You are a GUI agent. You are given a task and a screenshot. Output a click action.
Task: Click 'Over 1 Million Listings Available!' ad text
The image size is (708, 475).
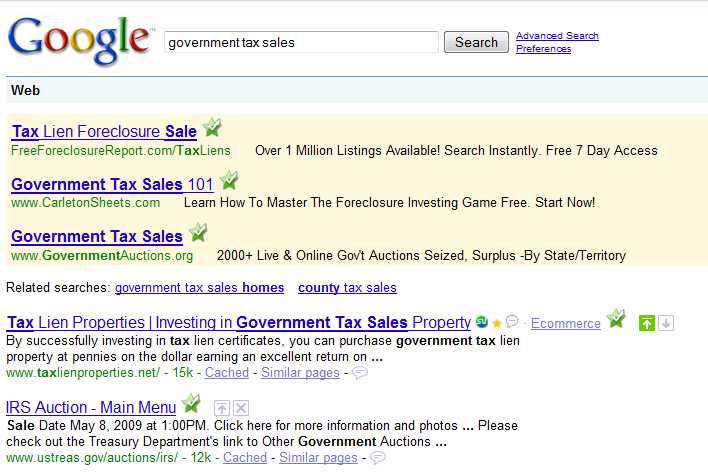click(x=347, y=150)
